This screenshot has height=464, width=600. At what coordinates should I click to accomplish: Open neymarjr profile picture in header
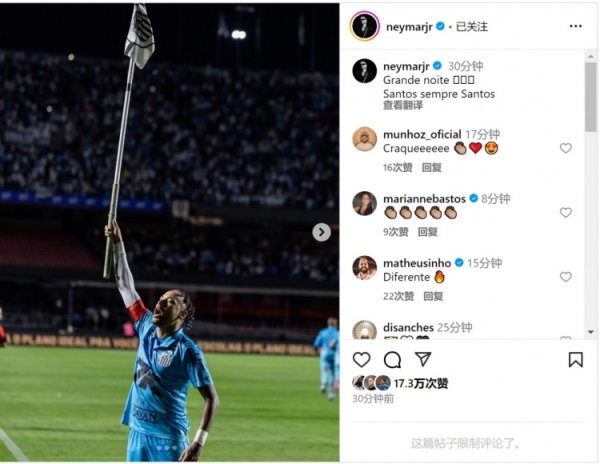[x=364, y=26]
